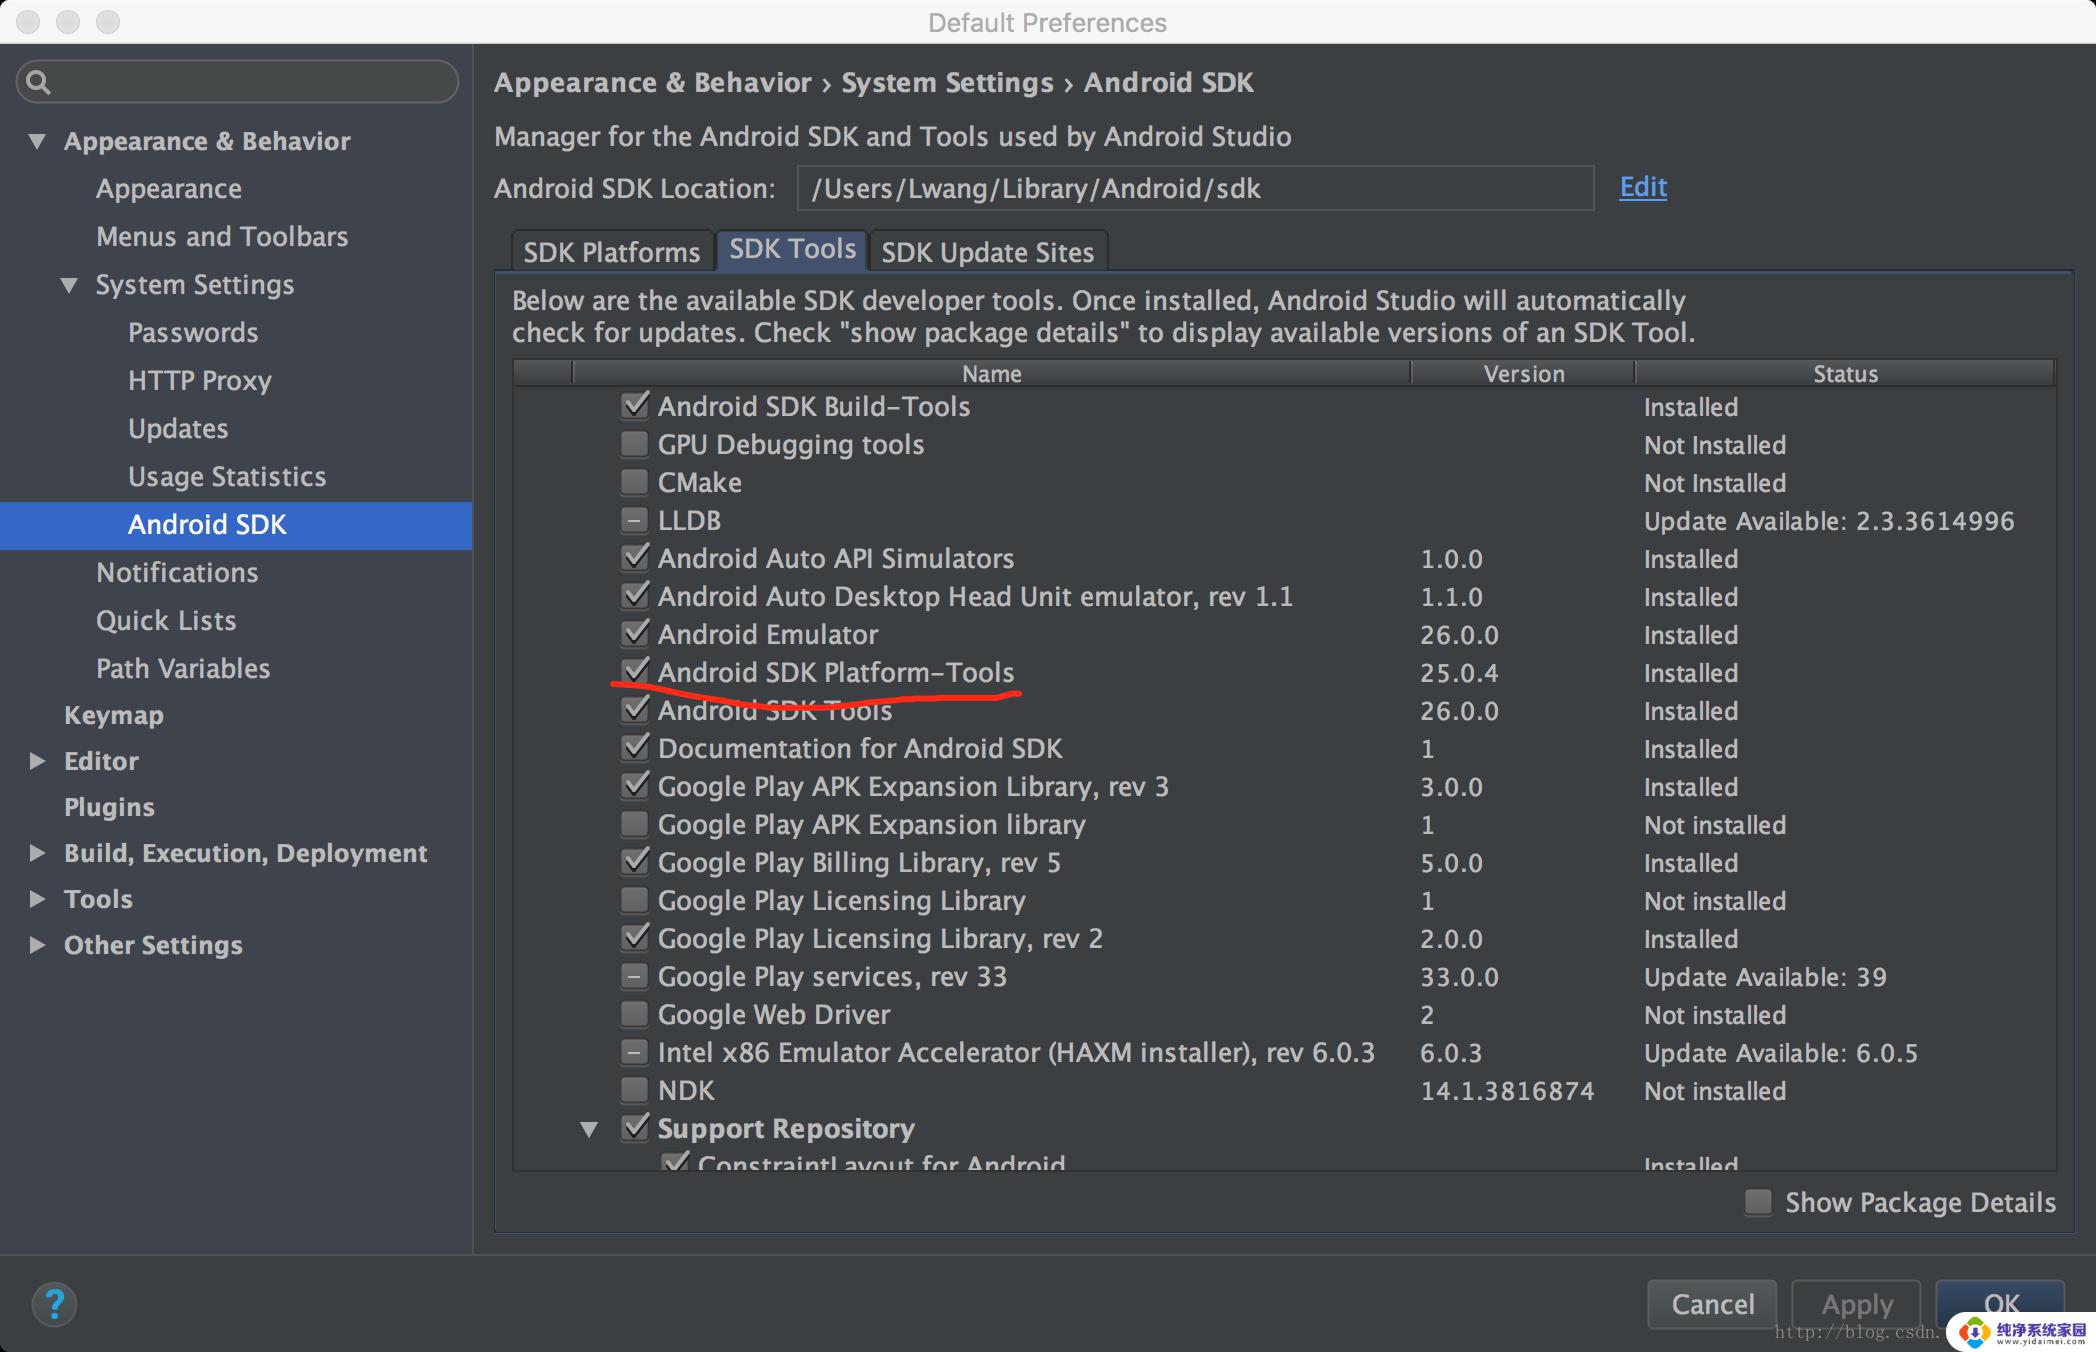
Task: Sort by the Name column header
Action: [x=991, y=373]
